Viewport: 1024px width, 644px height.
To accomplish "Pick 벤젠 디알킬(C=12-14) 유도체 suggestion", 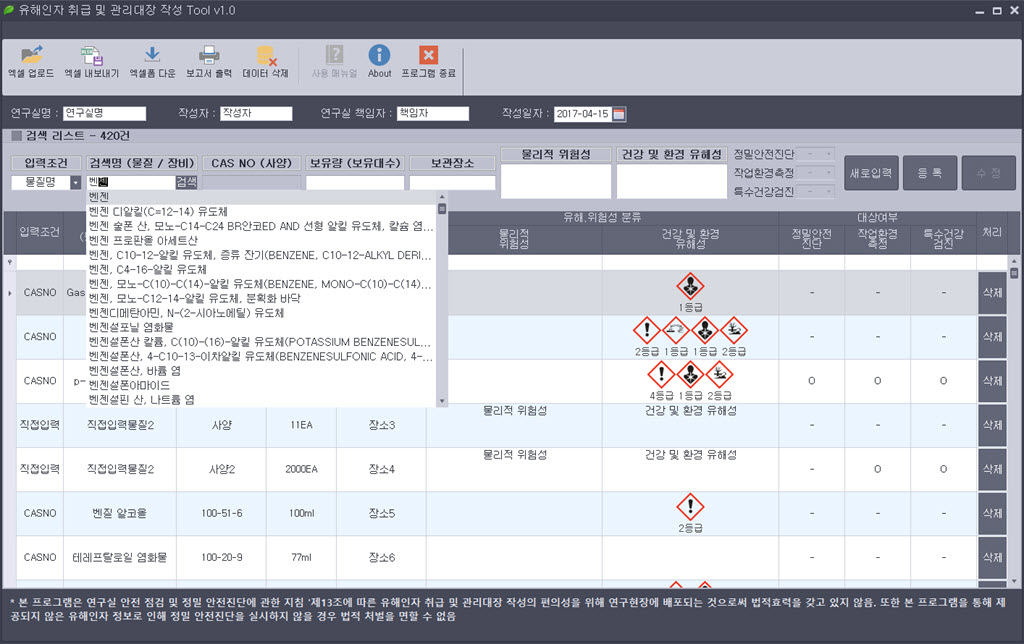I will coord(261,212).
